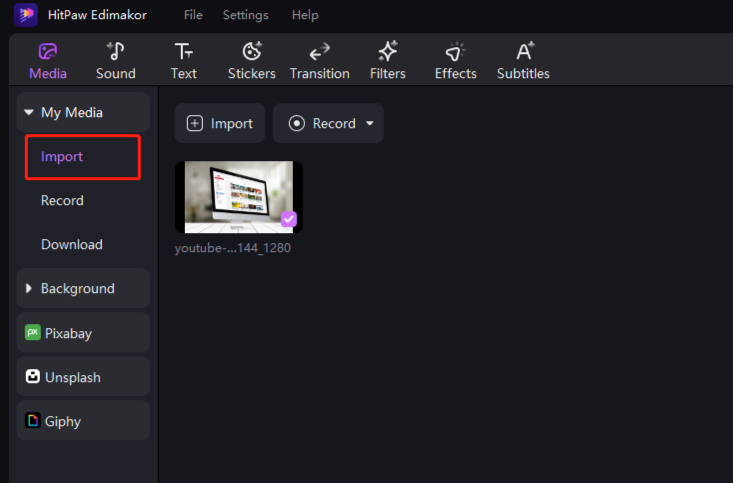733x483 pixels.
Task: Open the Settings menu
Action: tap(245, 15)
